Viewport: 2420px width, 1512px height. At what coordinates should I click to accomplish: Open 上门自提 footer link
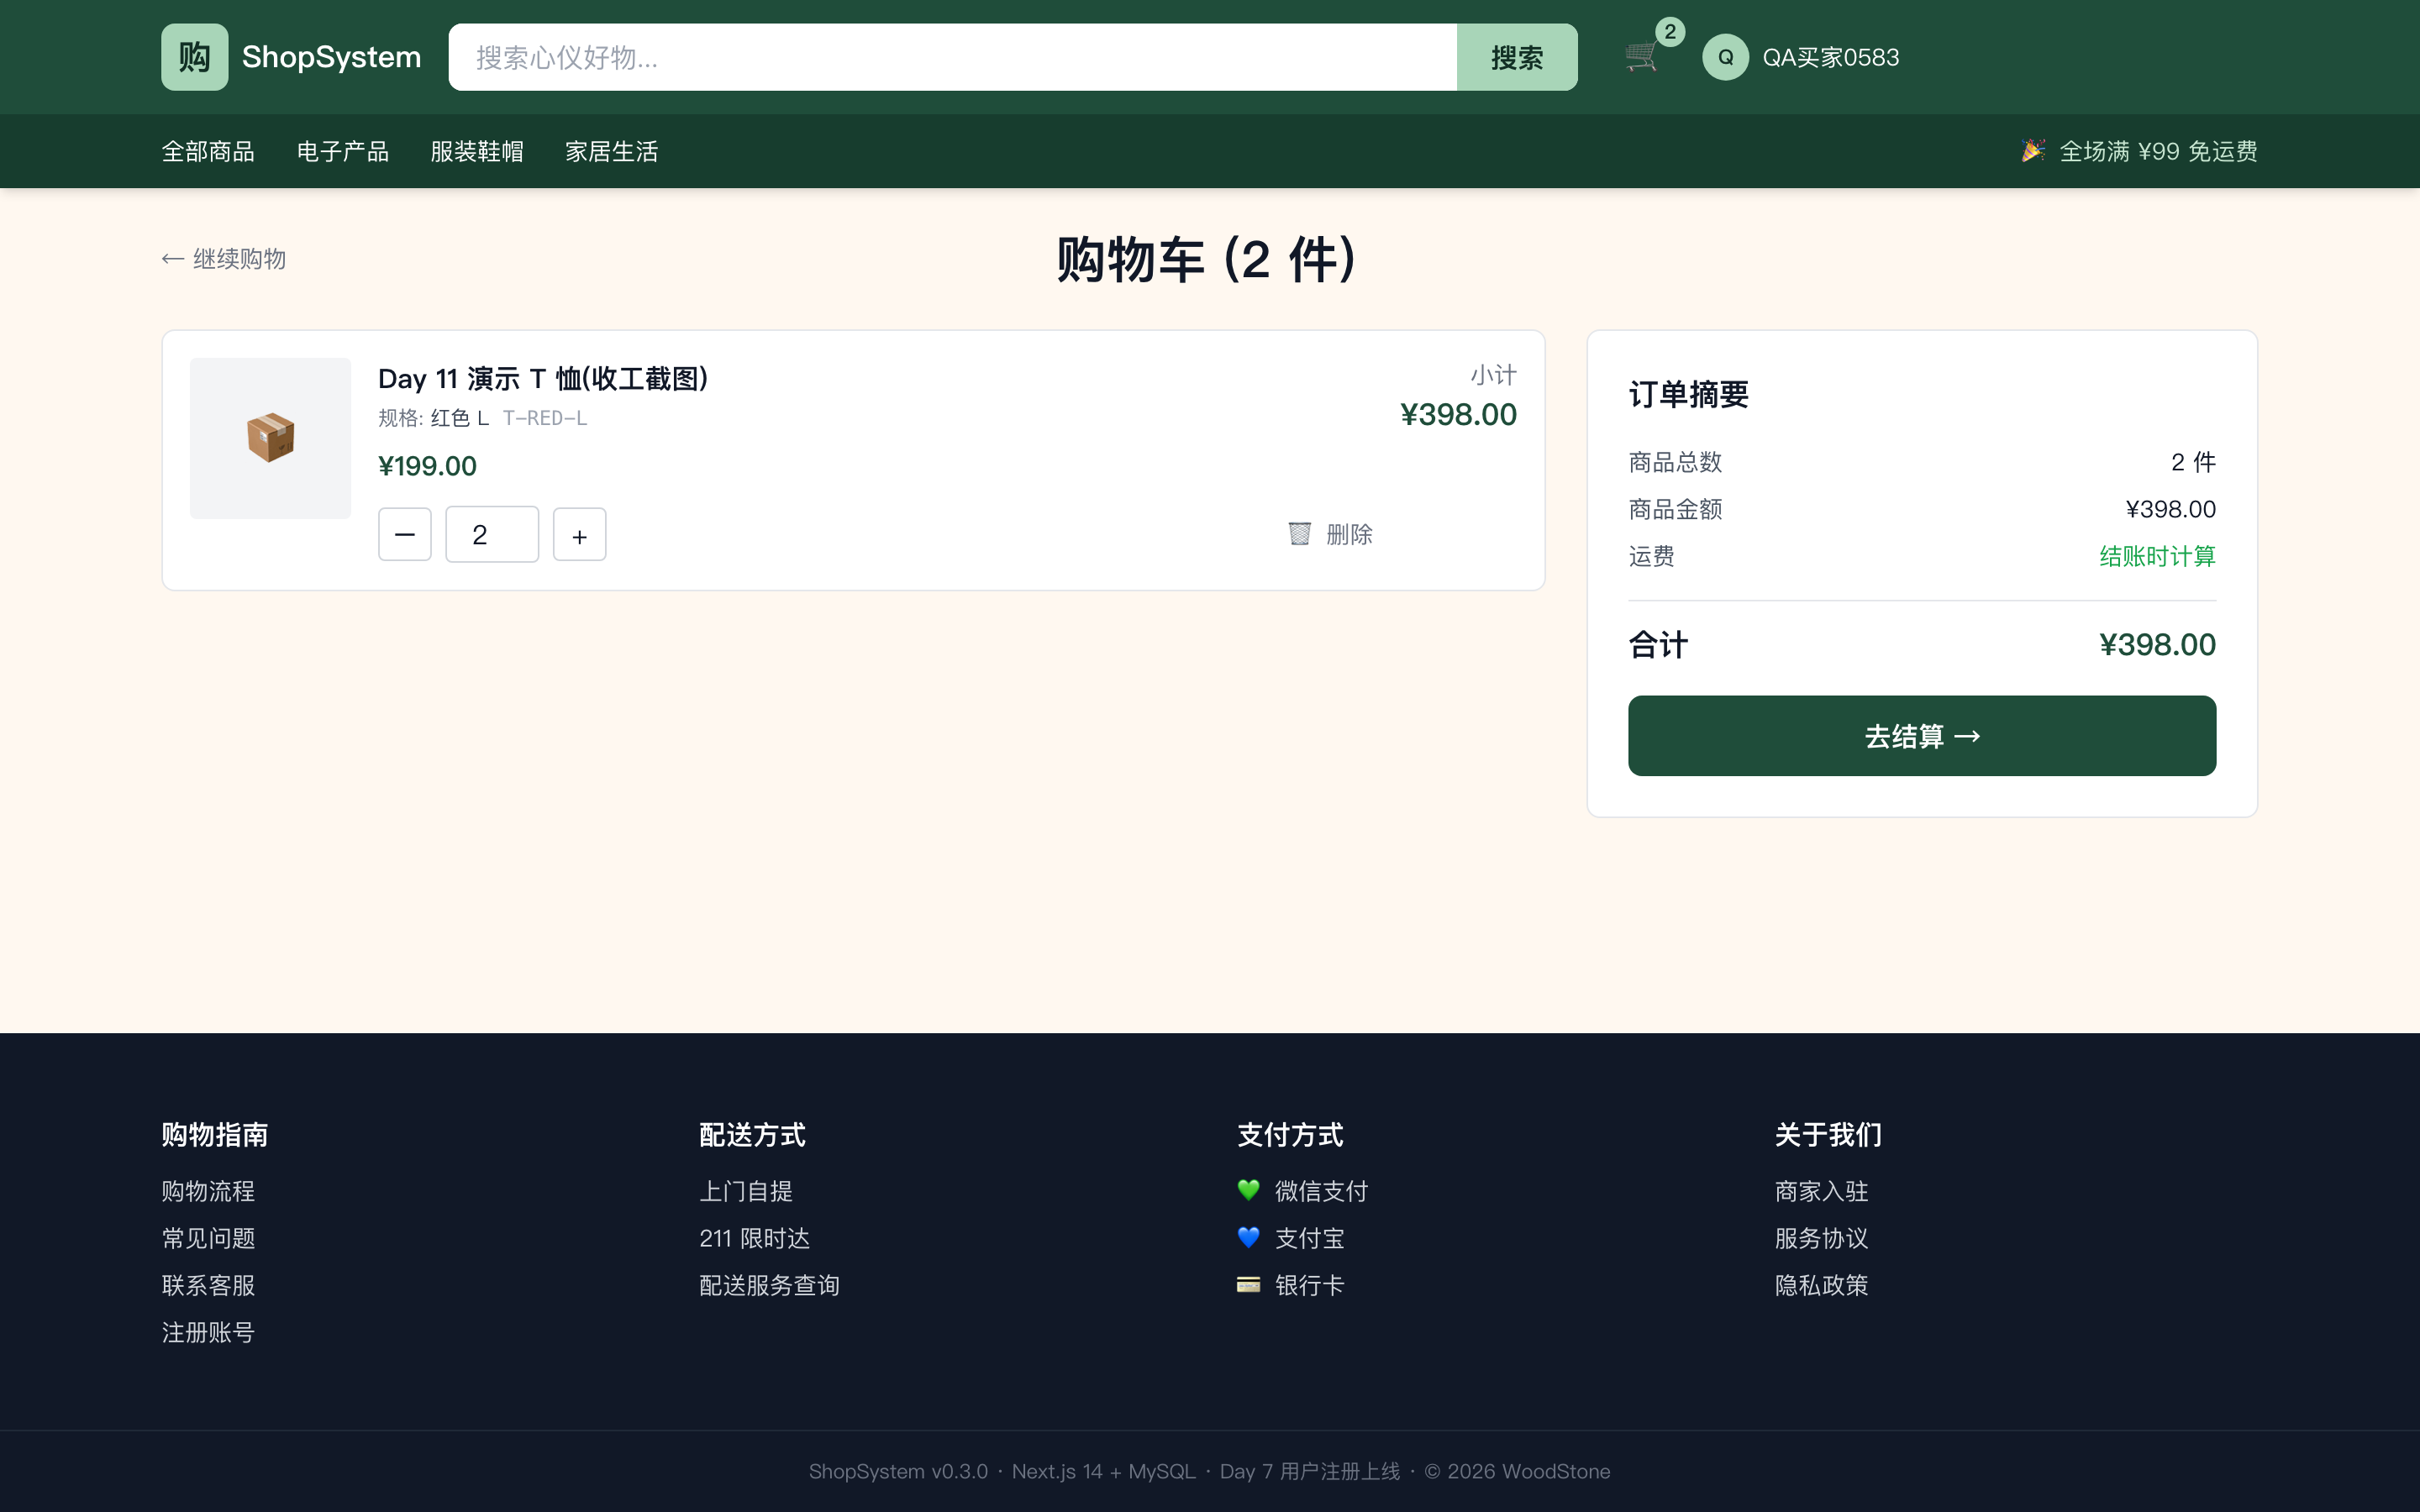[x=746, y=1191]
